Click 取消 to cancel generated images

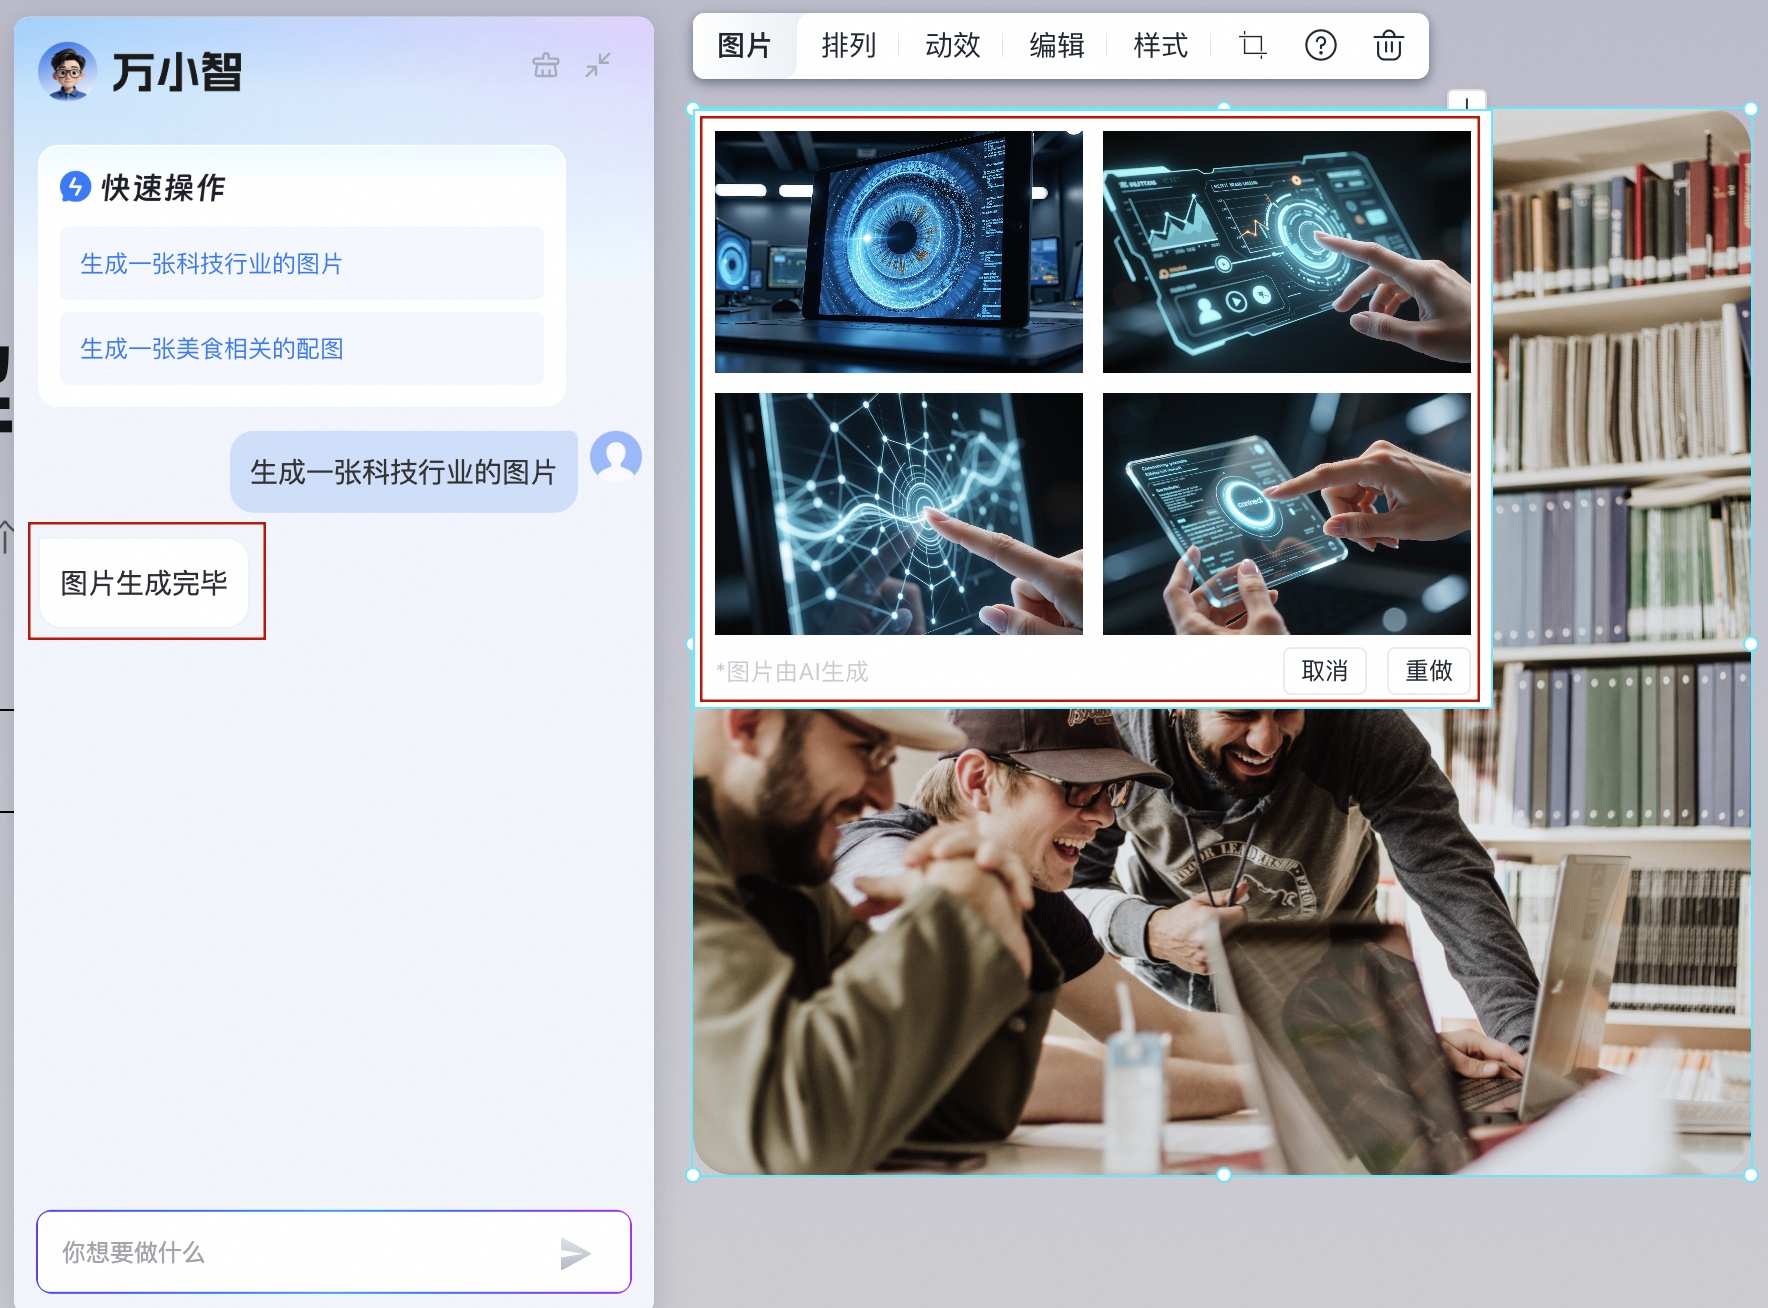[x=1325, y=671]
